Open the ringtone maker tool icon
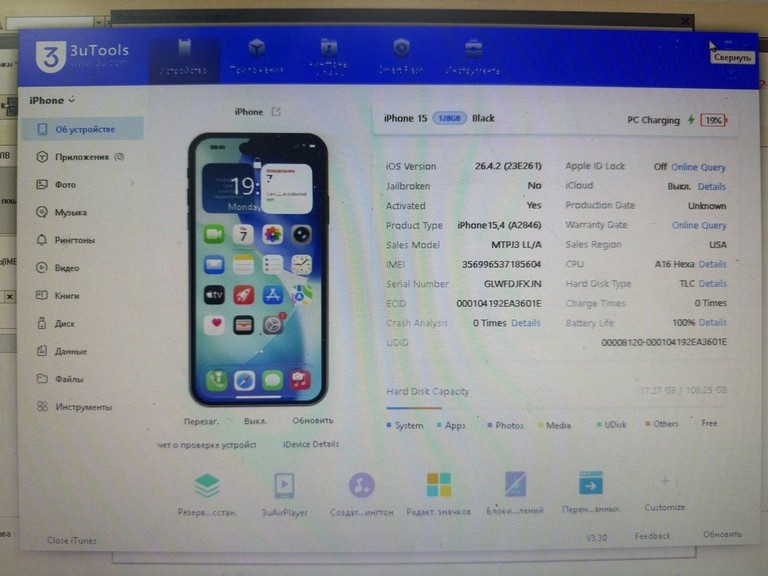Viewport: 768px width, 576px height. [x=361, y=485]
